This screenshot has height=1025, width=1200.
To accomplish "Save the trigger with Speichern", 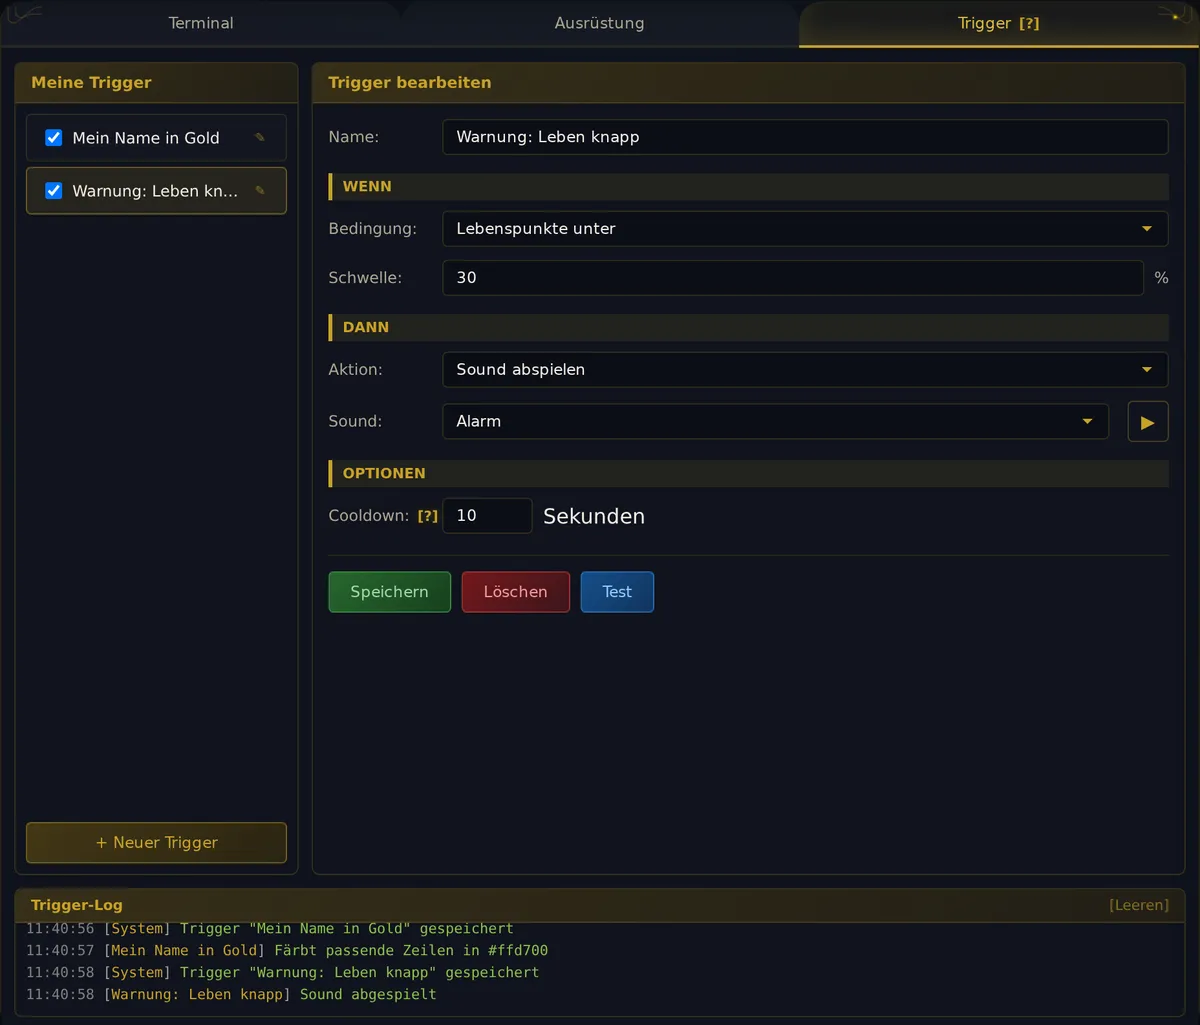I will (390, 592).
